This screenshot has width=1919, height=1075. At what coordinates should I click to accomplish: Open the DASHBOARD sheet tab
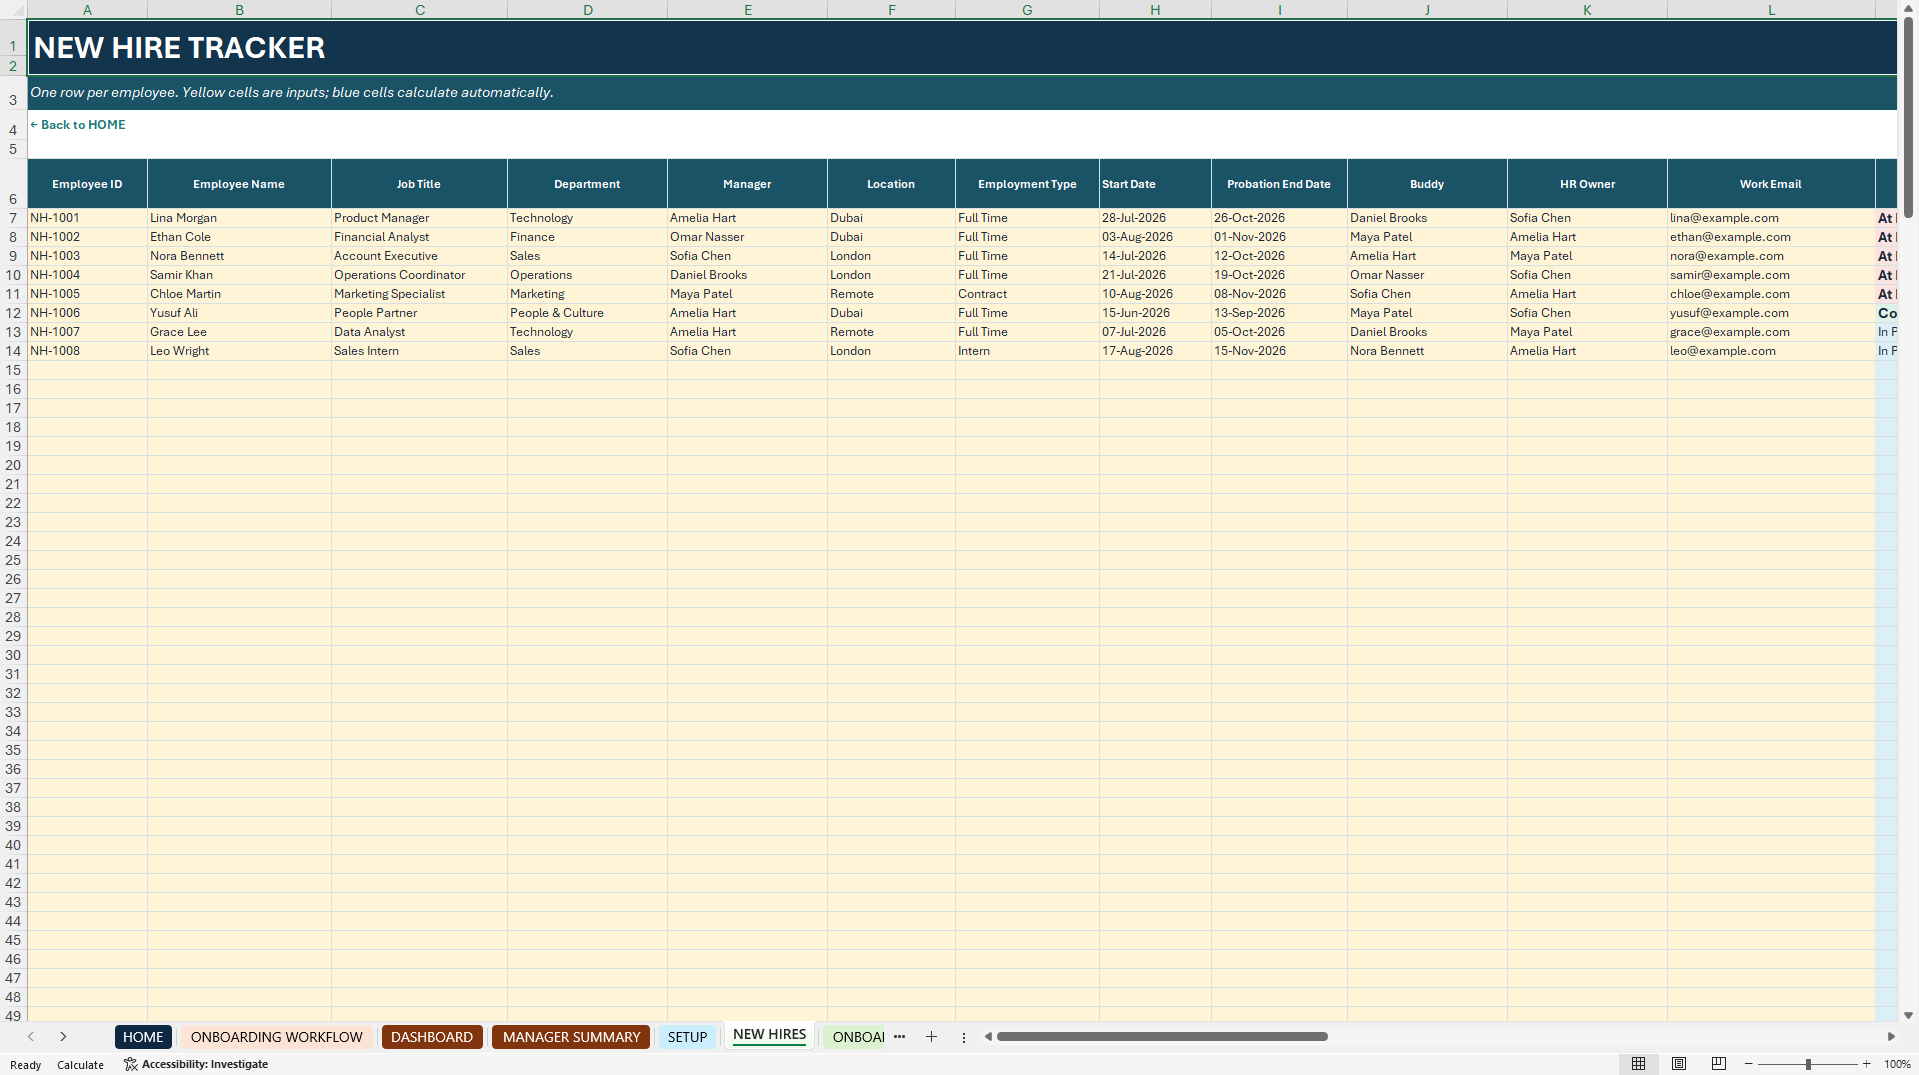tap(432, 1037)
